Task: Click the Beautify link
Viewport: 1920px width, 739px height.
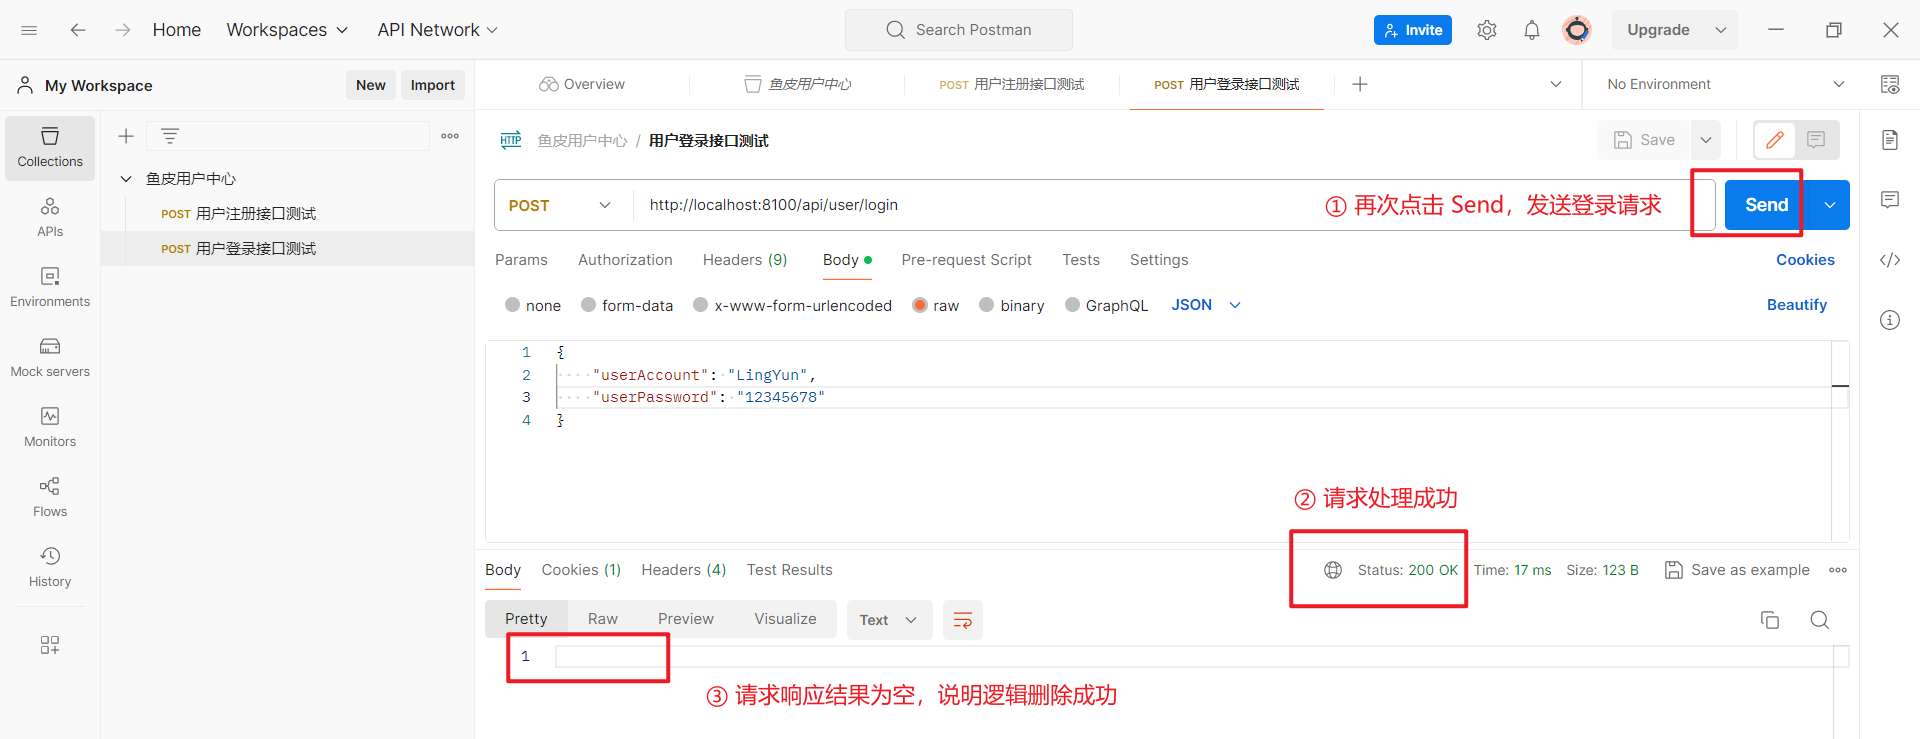Action: pos(1796,305)
